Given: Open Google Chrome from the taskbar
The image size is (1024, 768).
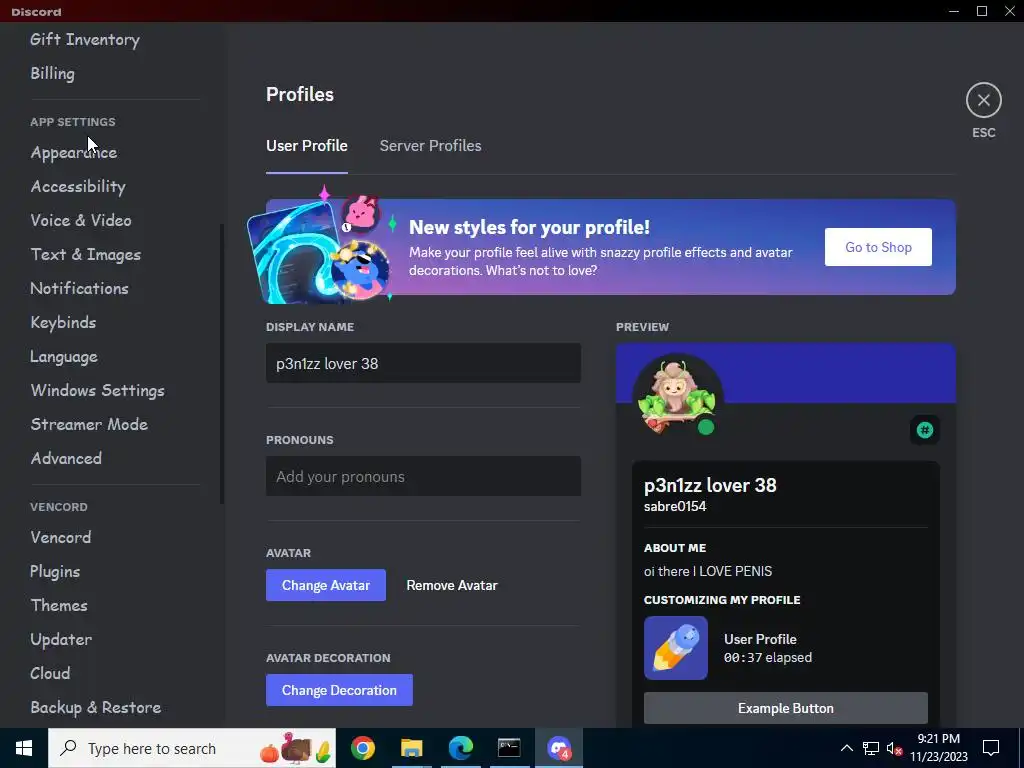Looking at the screenshot, I should click(362, 748).
